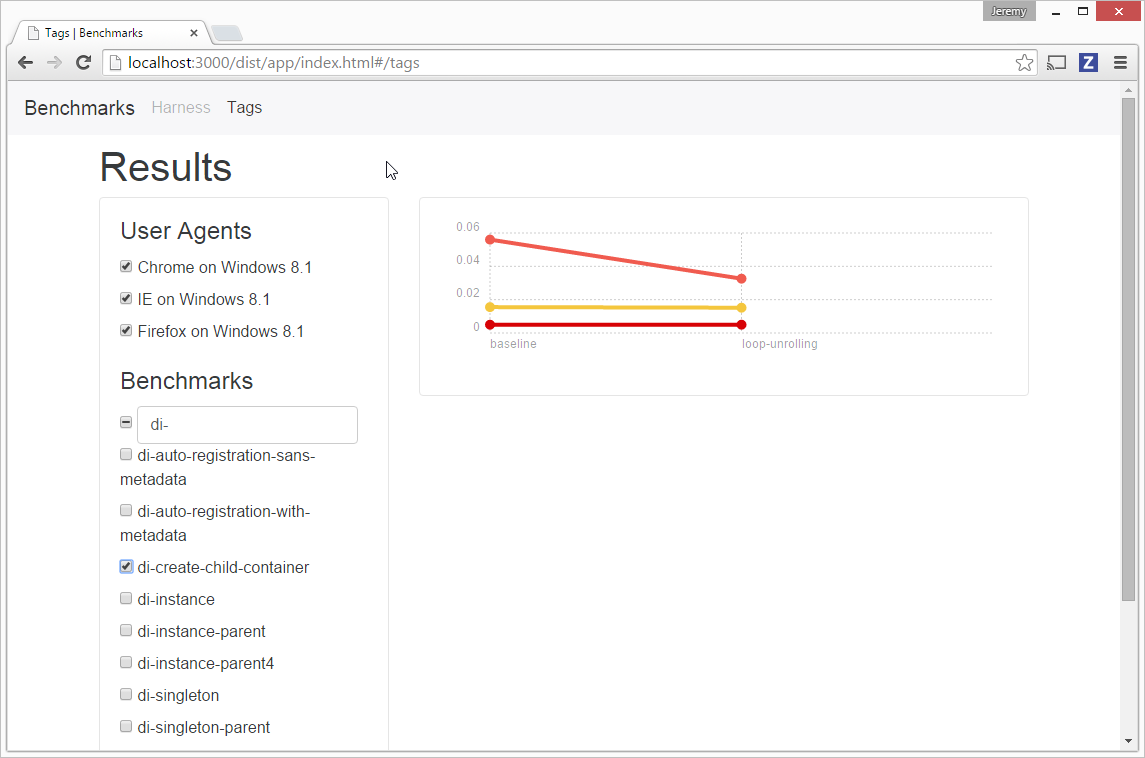This screenshot has height=758, width=1145.
Task: Click the vertical scrollbar thumb
Action: pos(1128,350)
